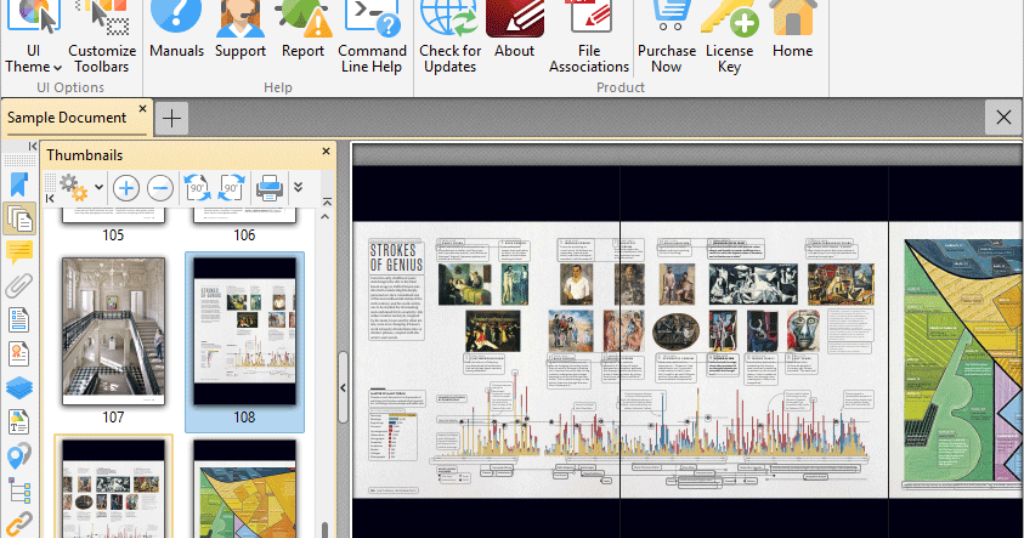Select colorful geometric thumbnail below 108

point(245,488)
